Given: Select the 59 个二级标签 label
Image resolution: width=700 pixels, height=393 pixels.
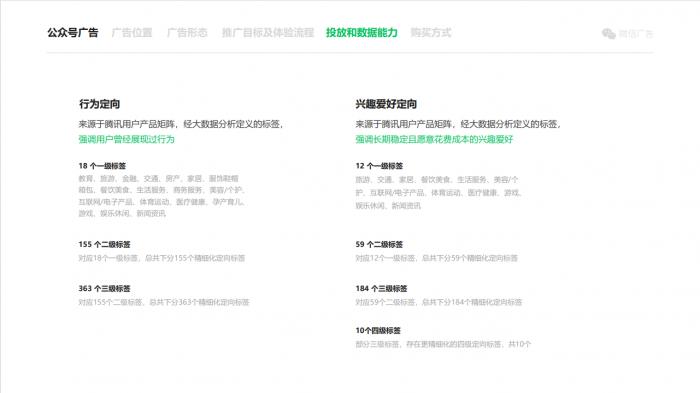Looking at the screenshot, I should click(379, 244).
